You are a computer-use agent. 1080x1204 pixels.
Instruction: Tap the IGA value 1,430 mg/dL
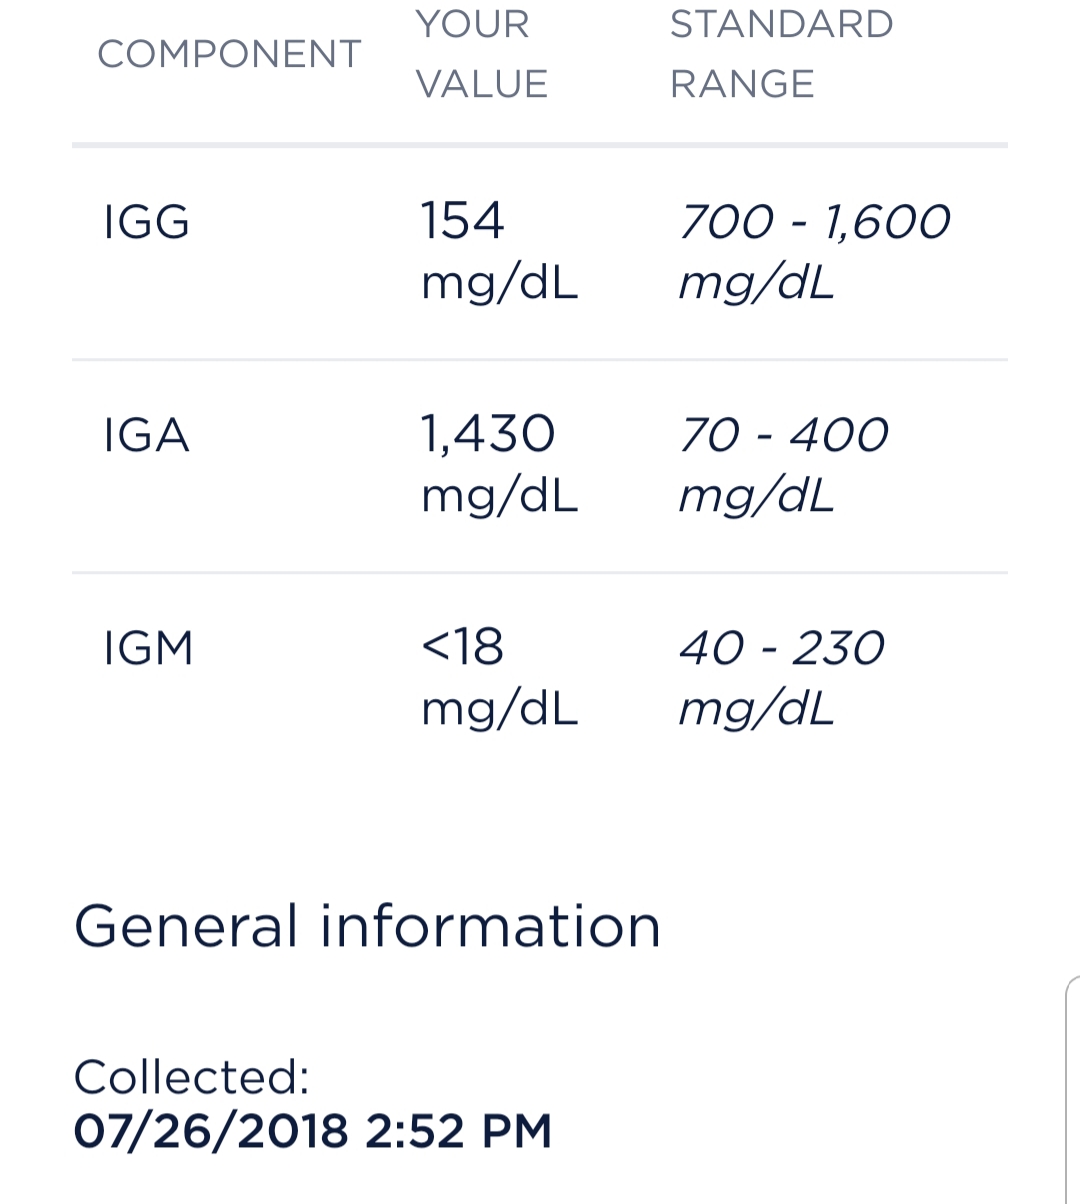(499, 465)
